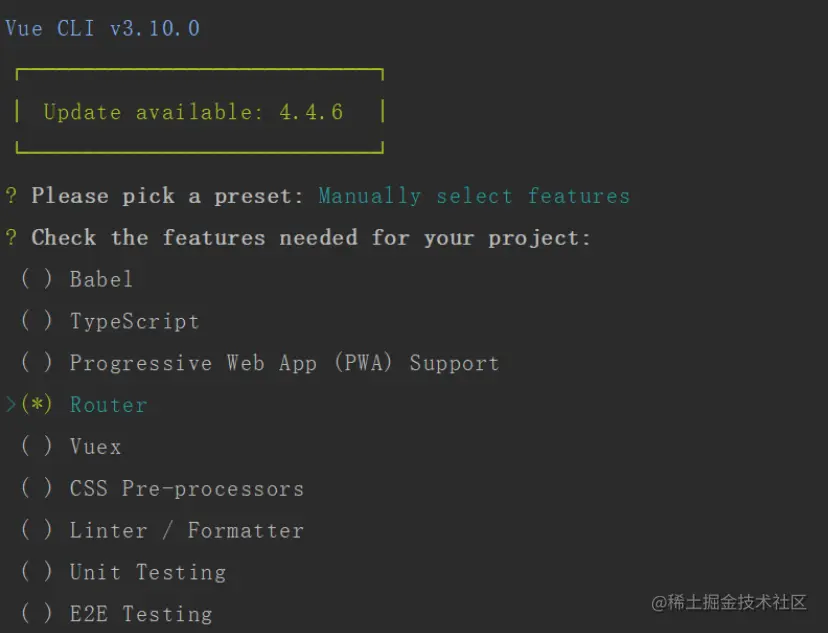This screenshot has width=828, height=633.
Task: Click the 'Linter / Formatter' option label
Action: [186, 531]
